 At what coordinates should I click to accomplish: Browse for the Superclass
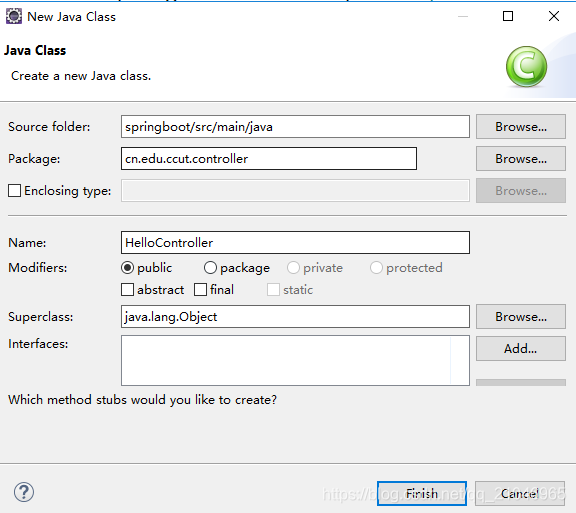click(x=521, y=316)
